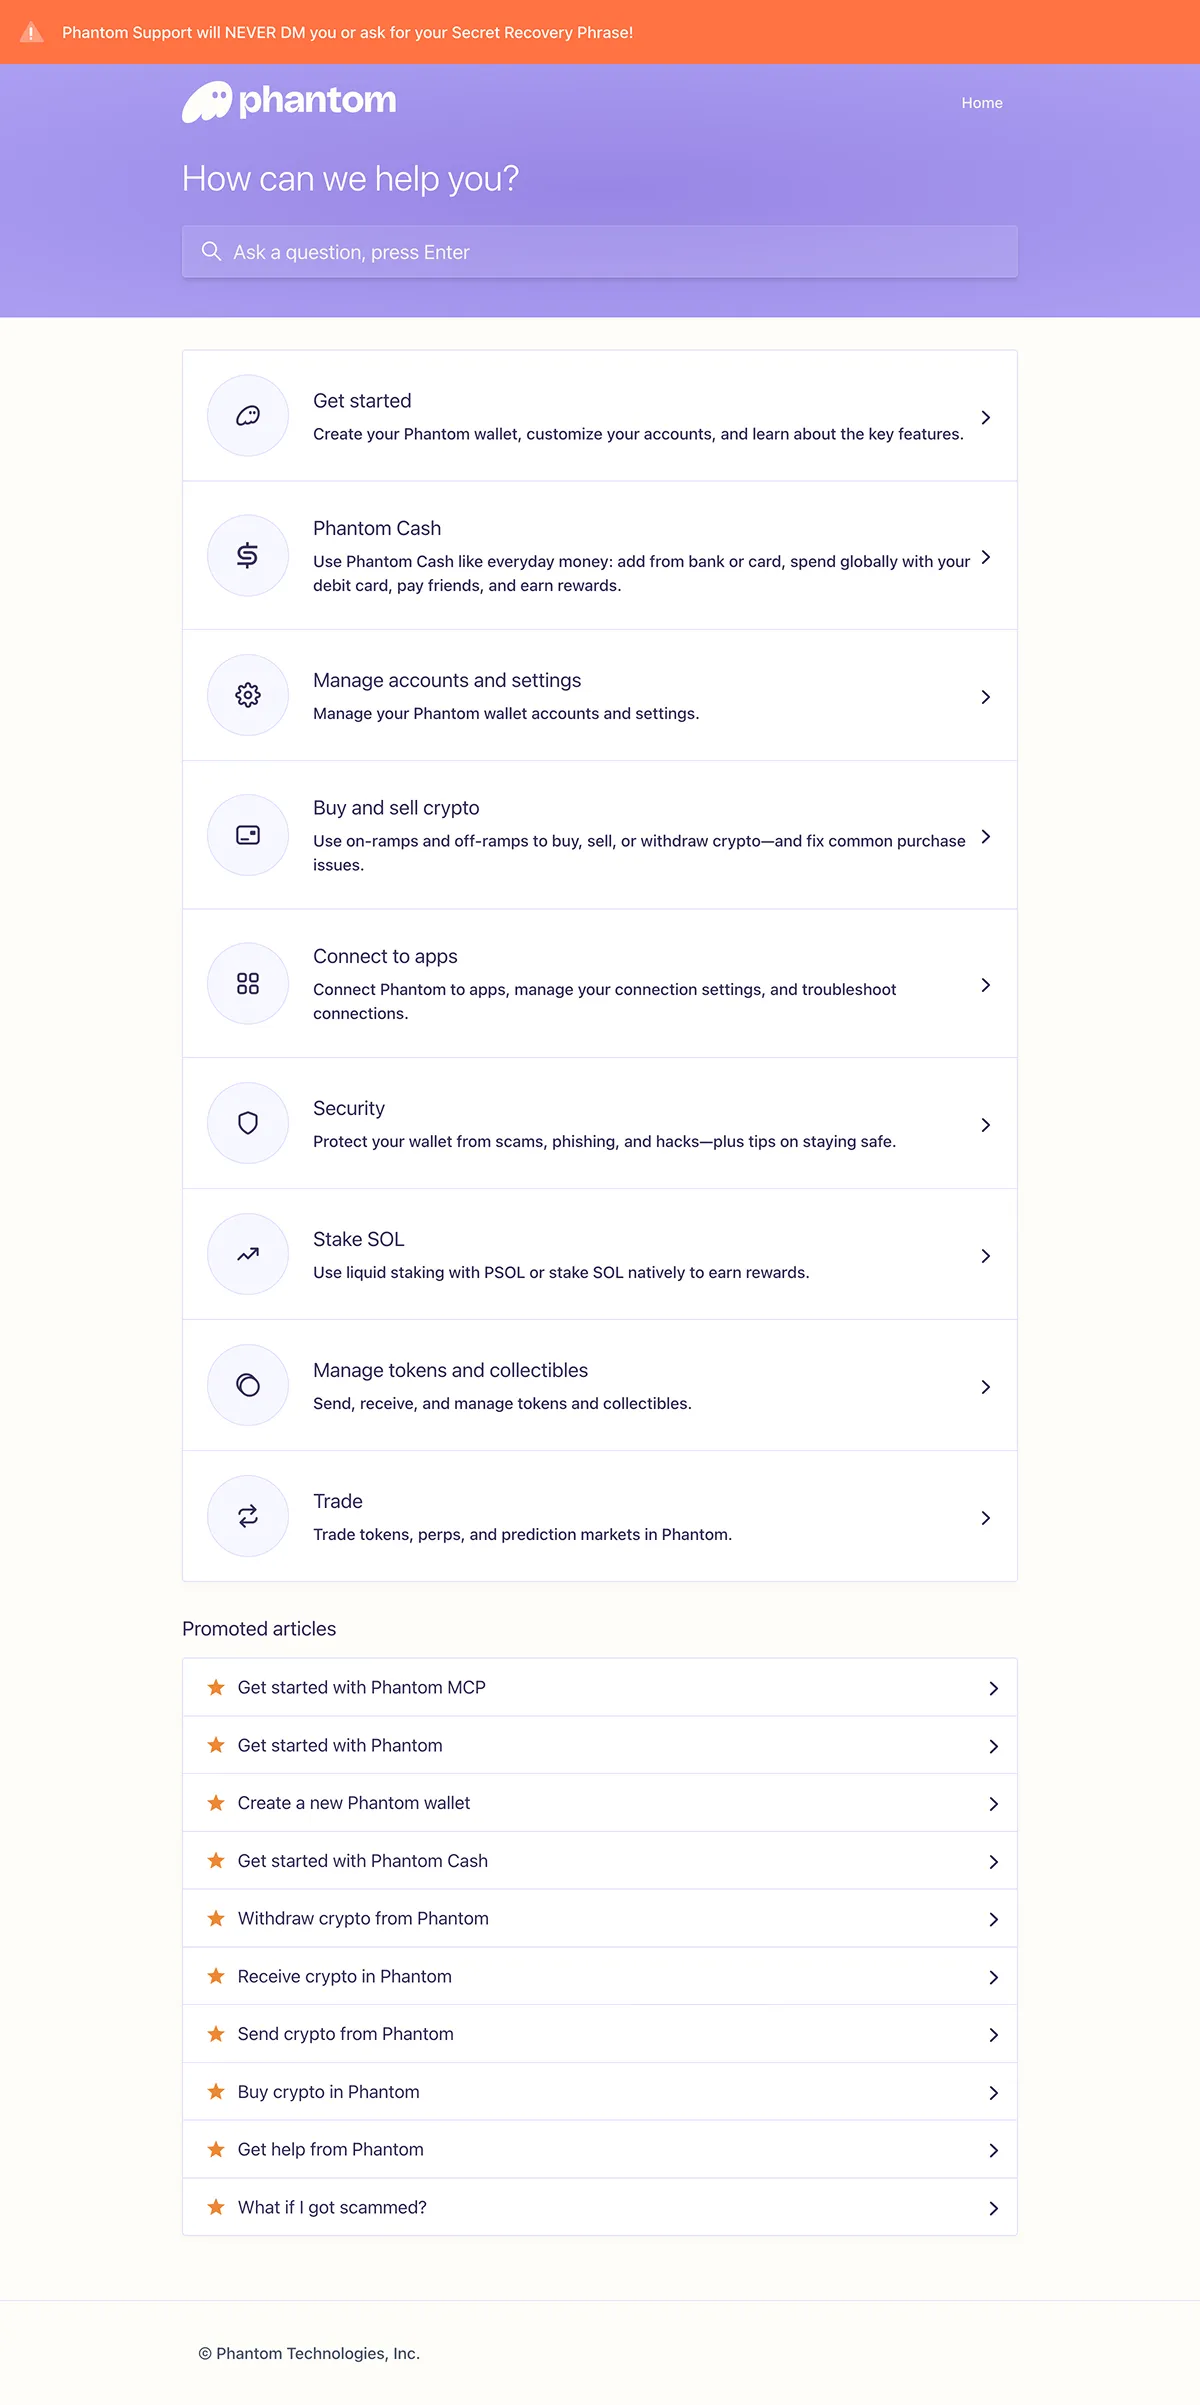This screenshot has width=1200, height=2405.
Task: Click the ghost icon beside Get started
Action: point(248,416)
